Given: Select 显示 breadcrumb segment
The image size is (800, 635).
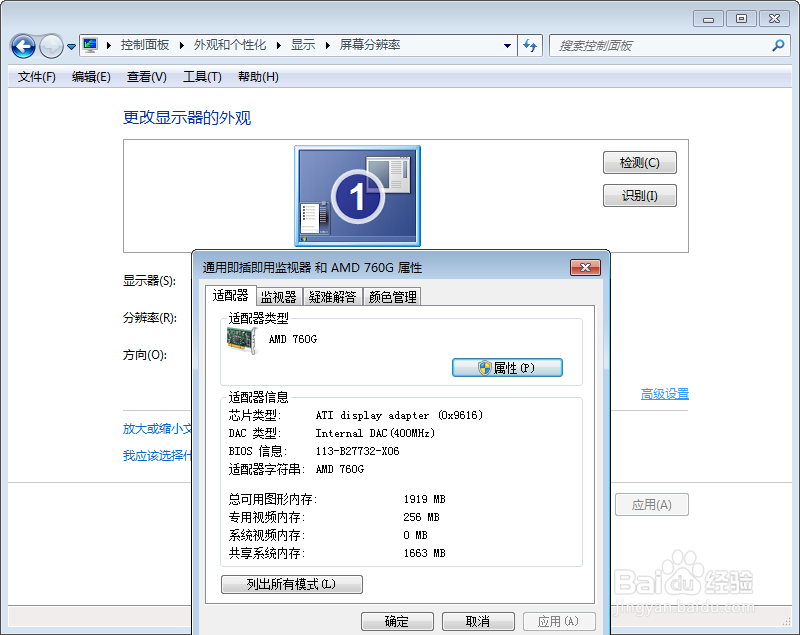Looking at the screenshot, I should (303, 45).
